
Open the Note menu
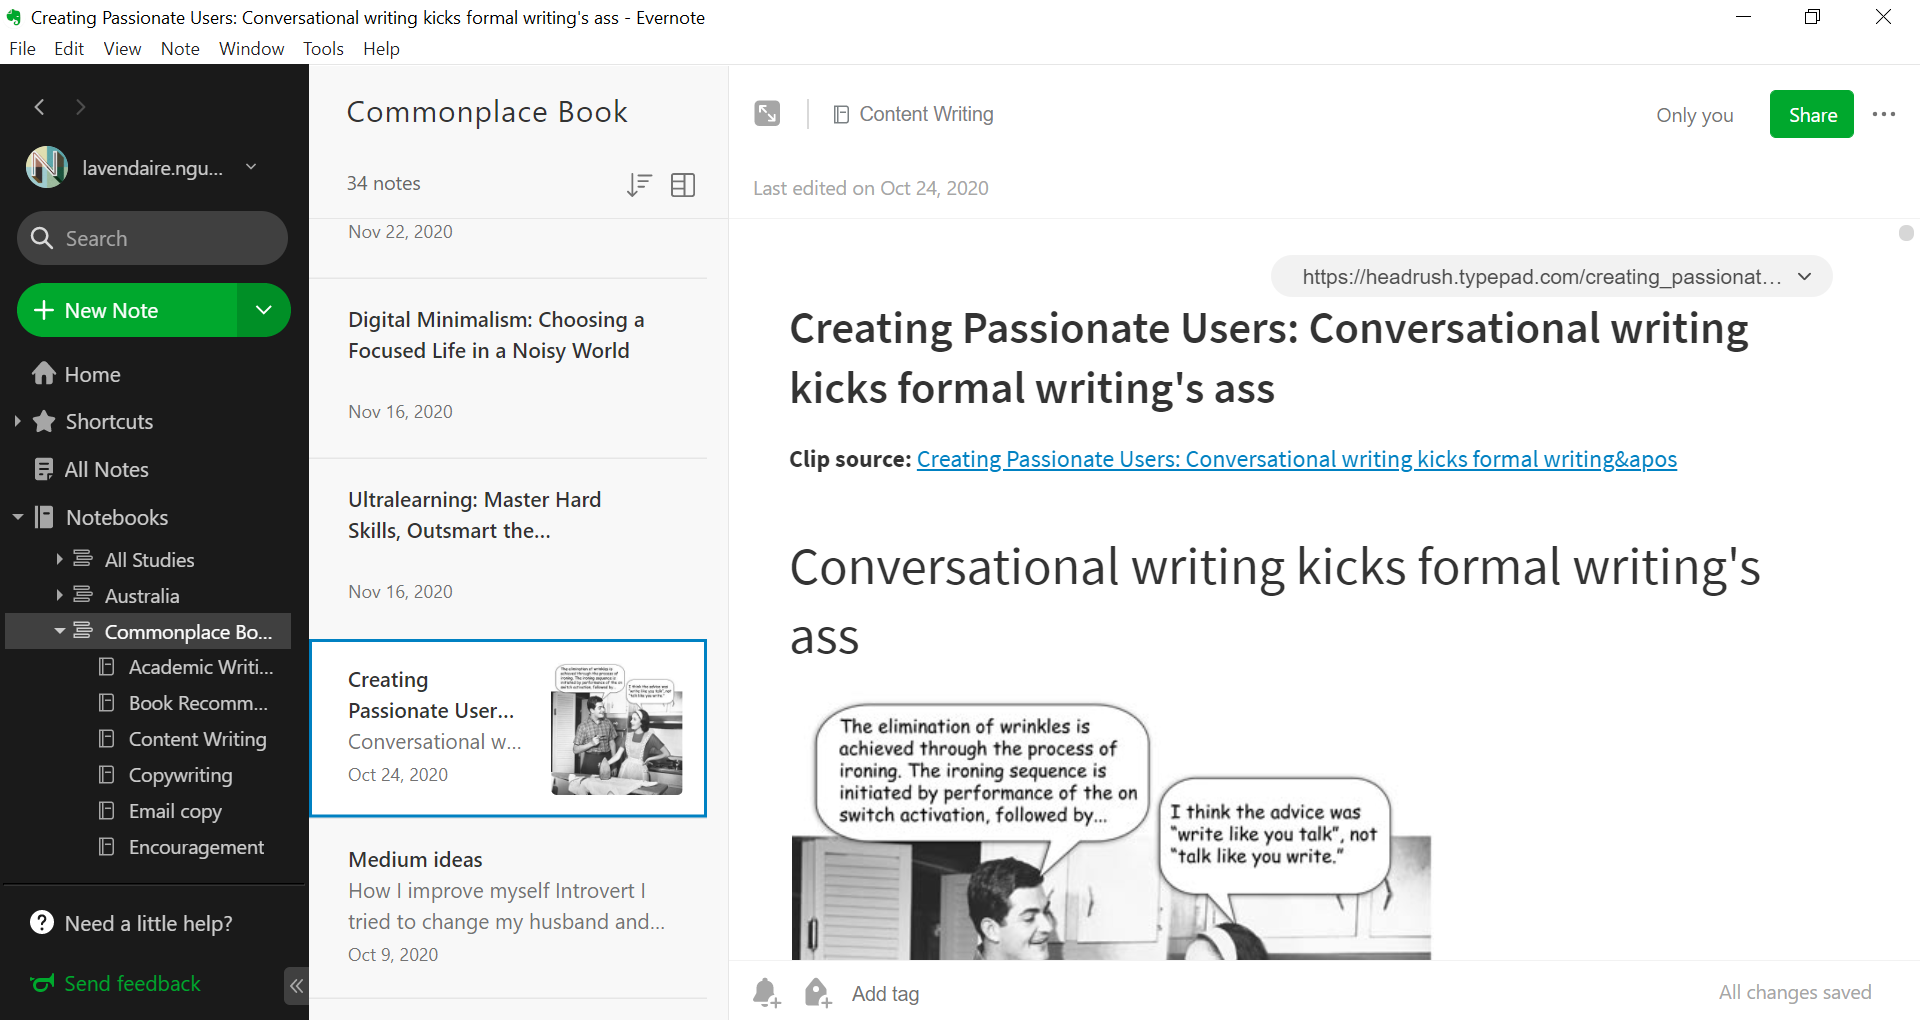pos(180,49)
